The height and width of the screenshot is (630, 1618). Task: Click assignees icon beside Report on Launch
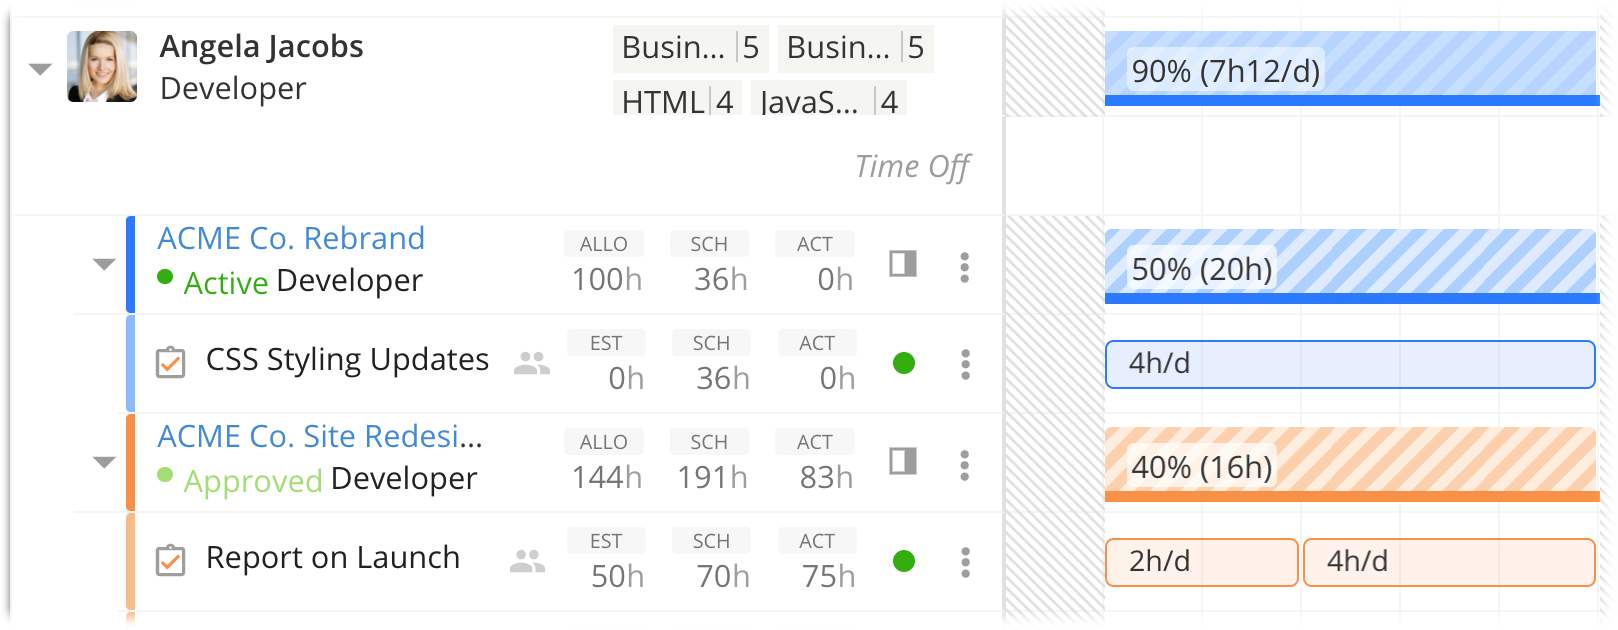[x=527, y=561]
